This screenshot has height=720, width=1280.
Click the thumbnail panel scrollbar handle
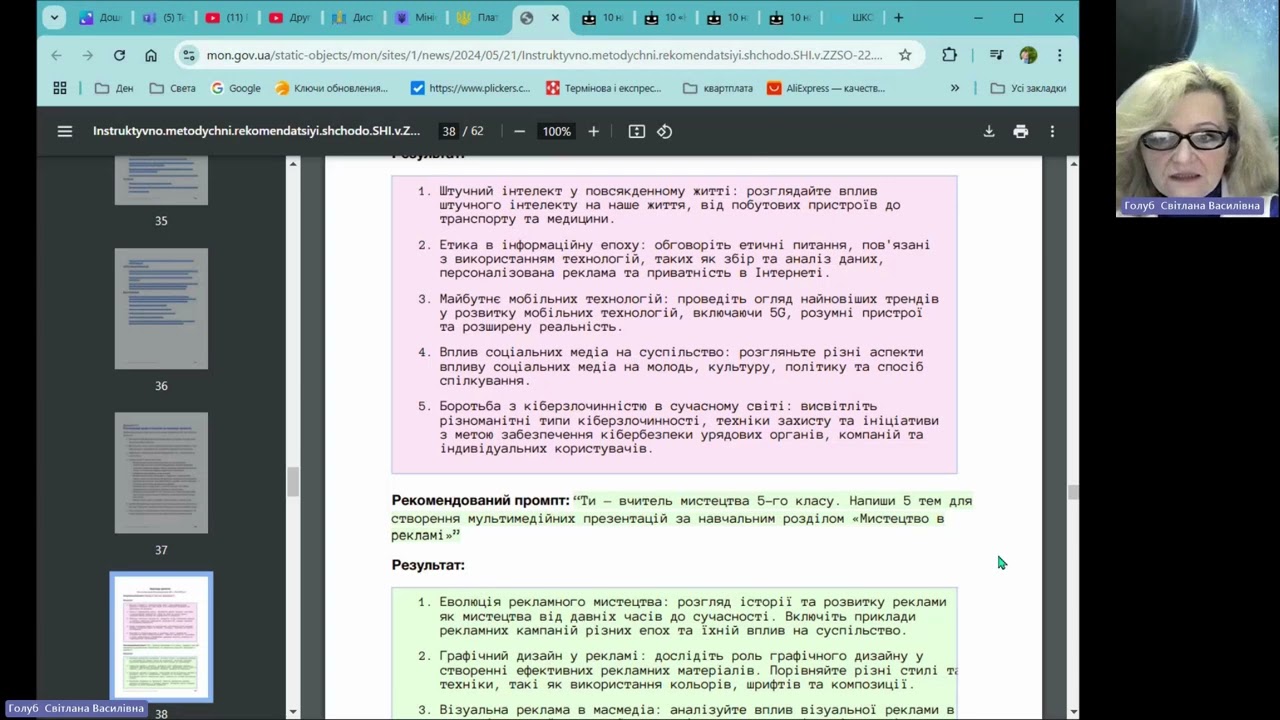point(293,482)
